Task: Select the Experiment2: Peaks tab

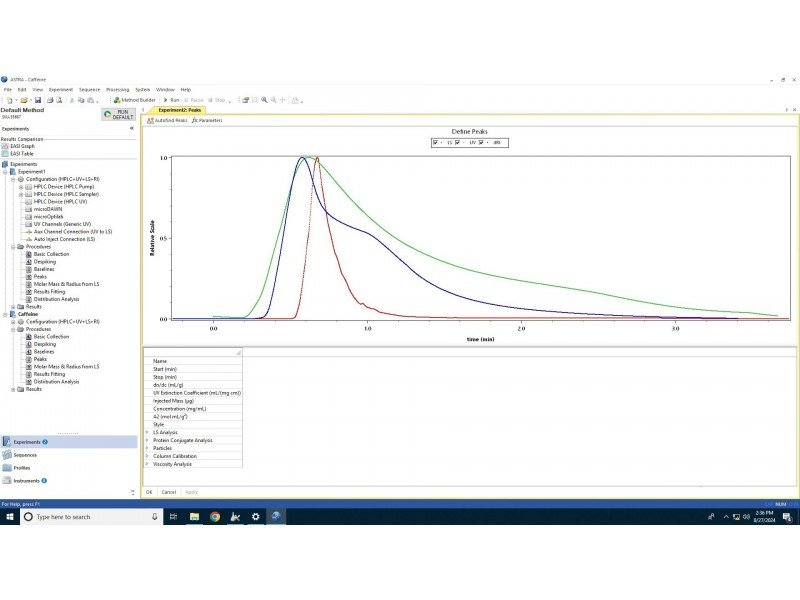Action: 179,110
